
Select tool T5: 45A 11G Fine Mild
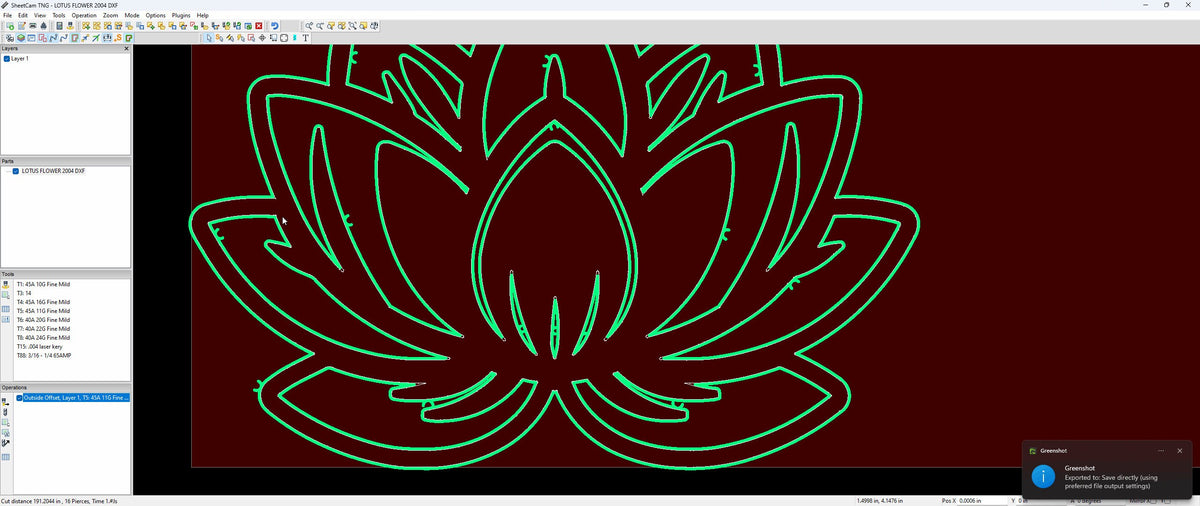pos(43,311)
